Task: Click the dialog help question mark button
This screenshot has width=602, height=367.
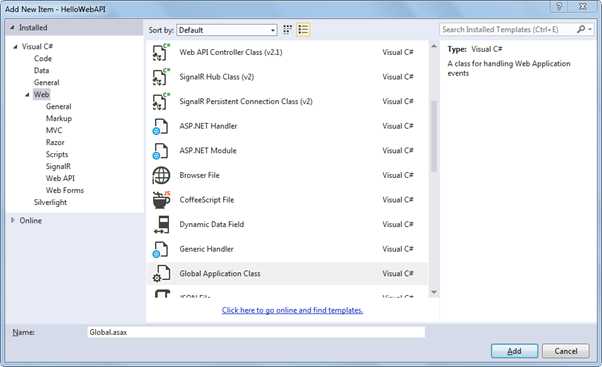Action: point(559,7)
